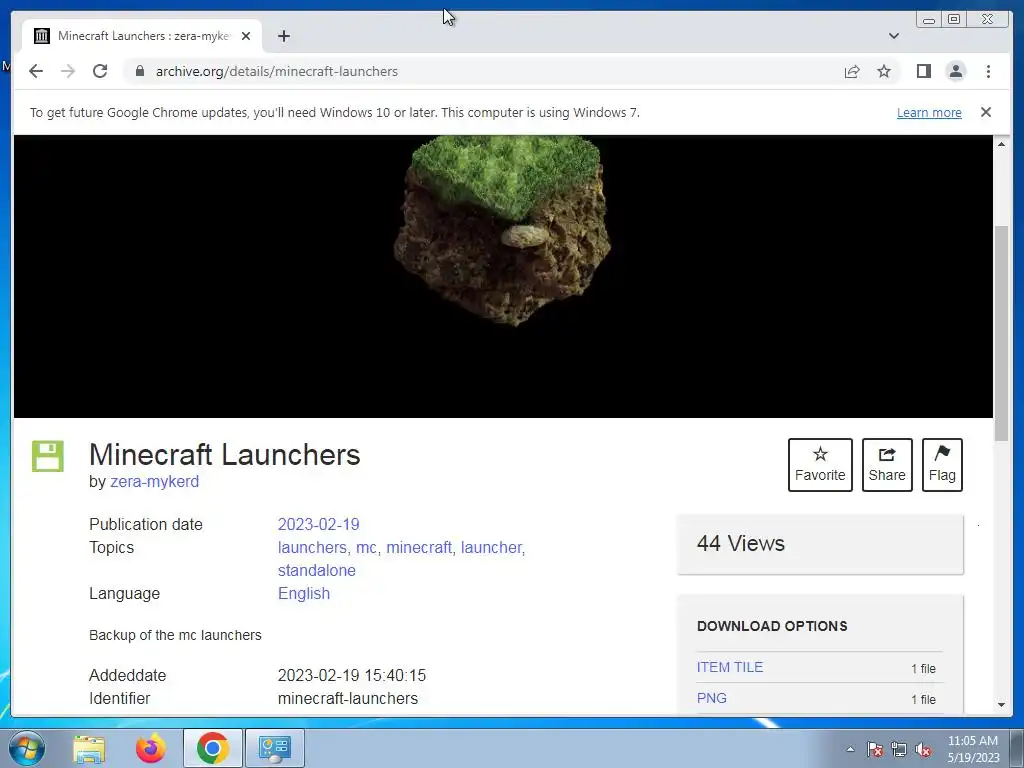Viewport: 1024px width, 768px height.
Task: Open the Action Center flag tray icon
Action: pos(874,749)
